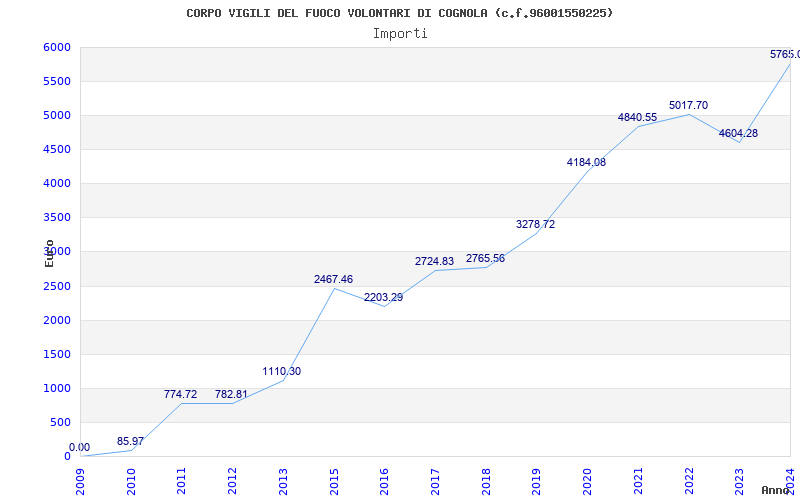The height and width of the screenshot is (500, 800).
Task: Click the 85.97 data label
Action: point(130,441)
